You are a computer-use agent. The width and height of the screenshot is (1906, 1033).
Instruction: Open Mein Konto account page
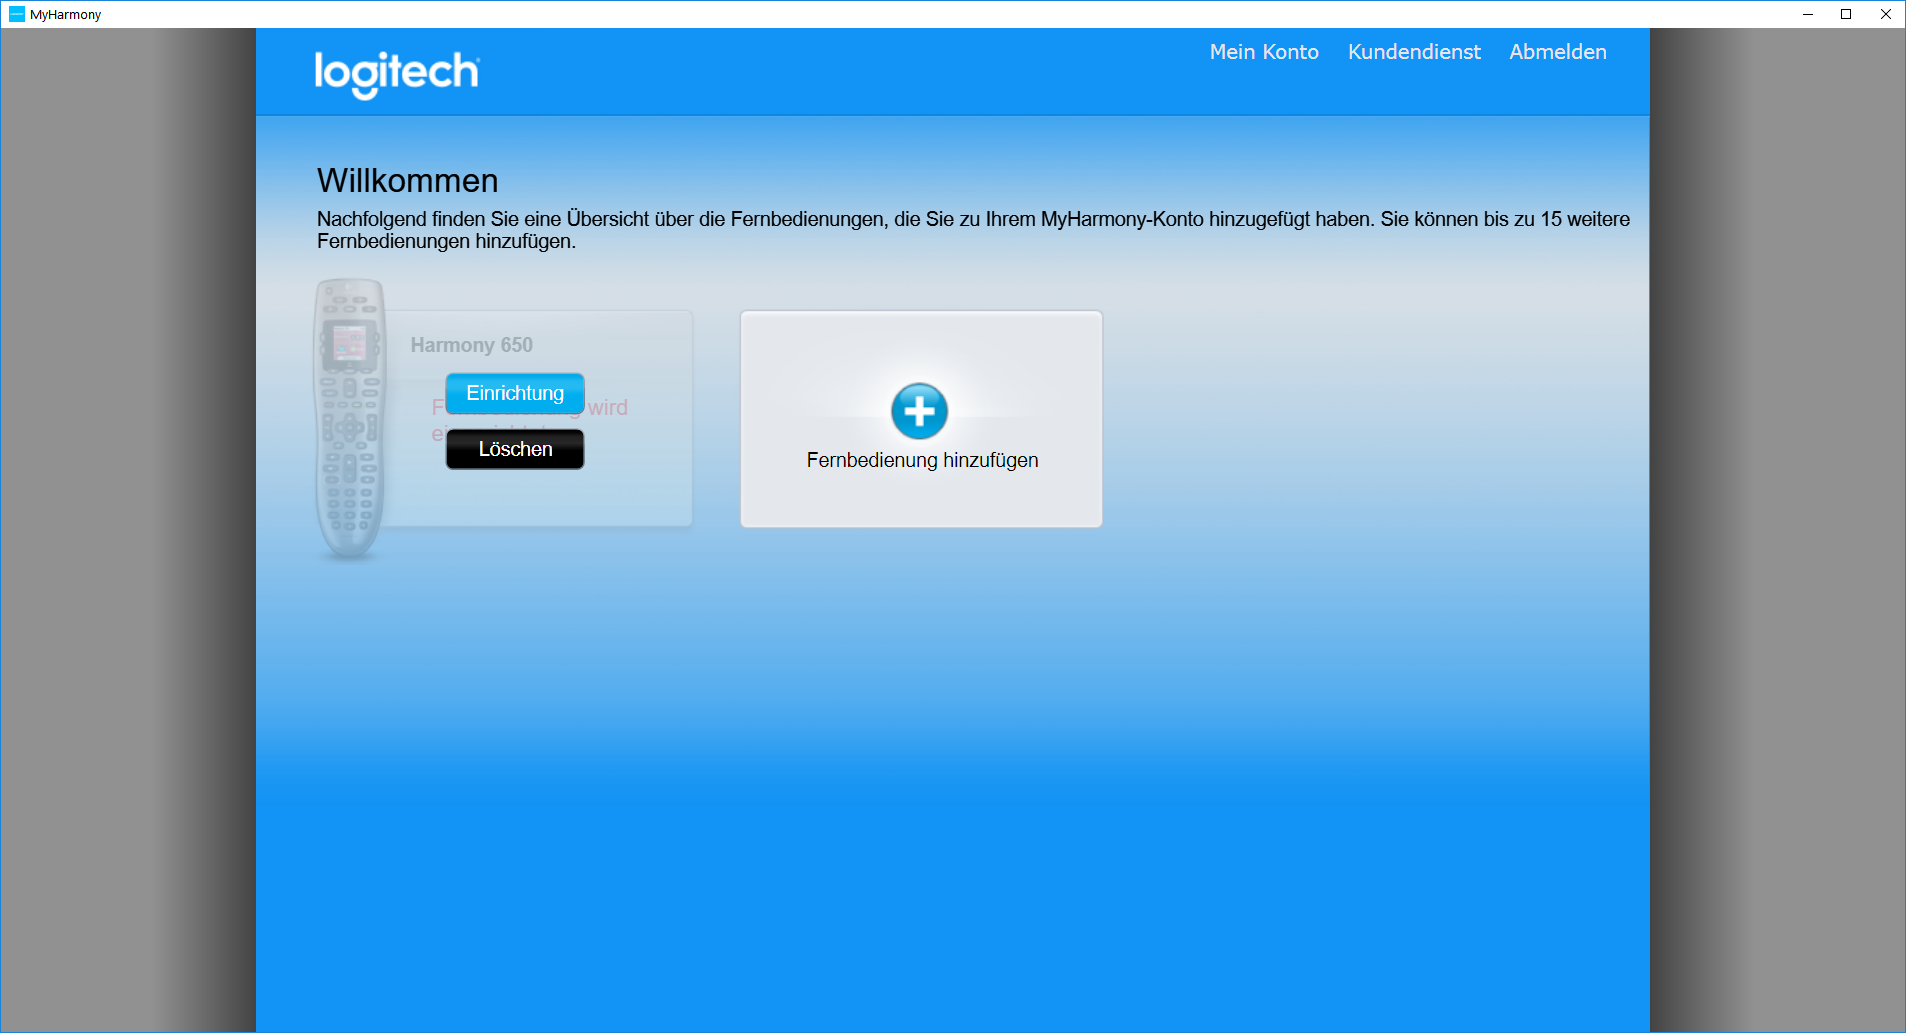[1263, 52]
